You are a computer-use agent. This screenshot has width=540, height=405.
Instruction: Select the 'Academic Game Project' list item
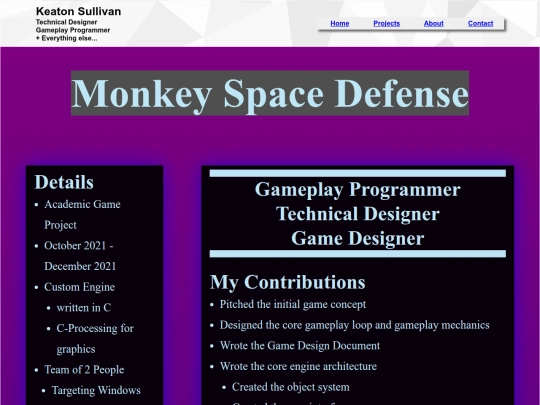(x=82, y=214)
